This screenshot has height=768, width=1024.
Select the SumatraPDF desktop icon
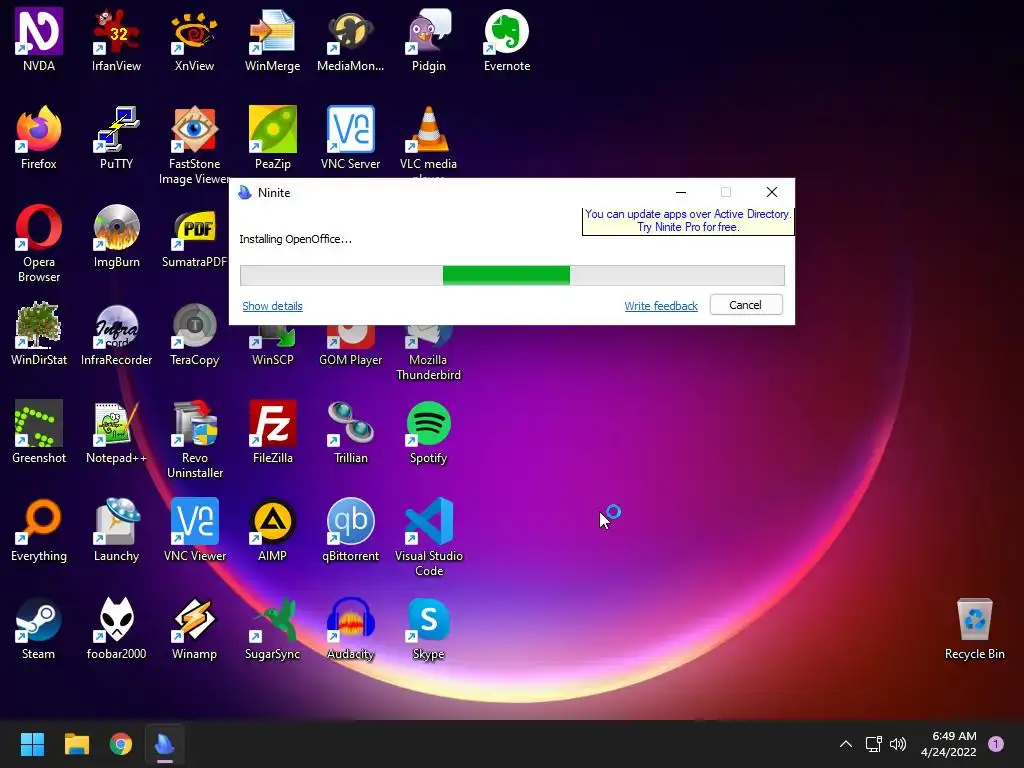coord(194,227)
